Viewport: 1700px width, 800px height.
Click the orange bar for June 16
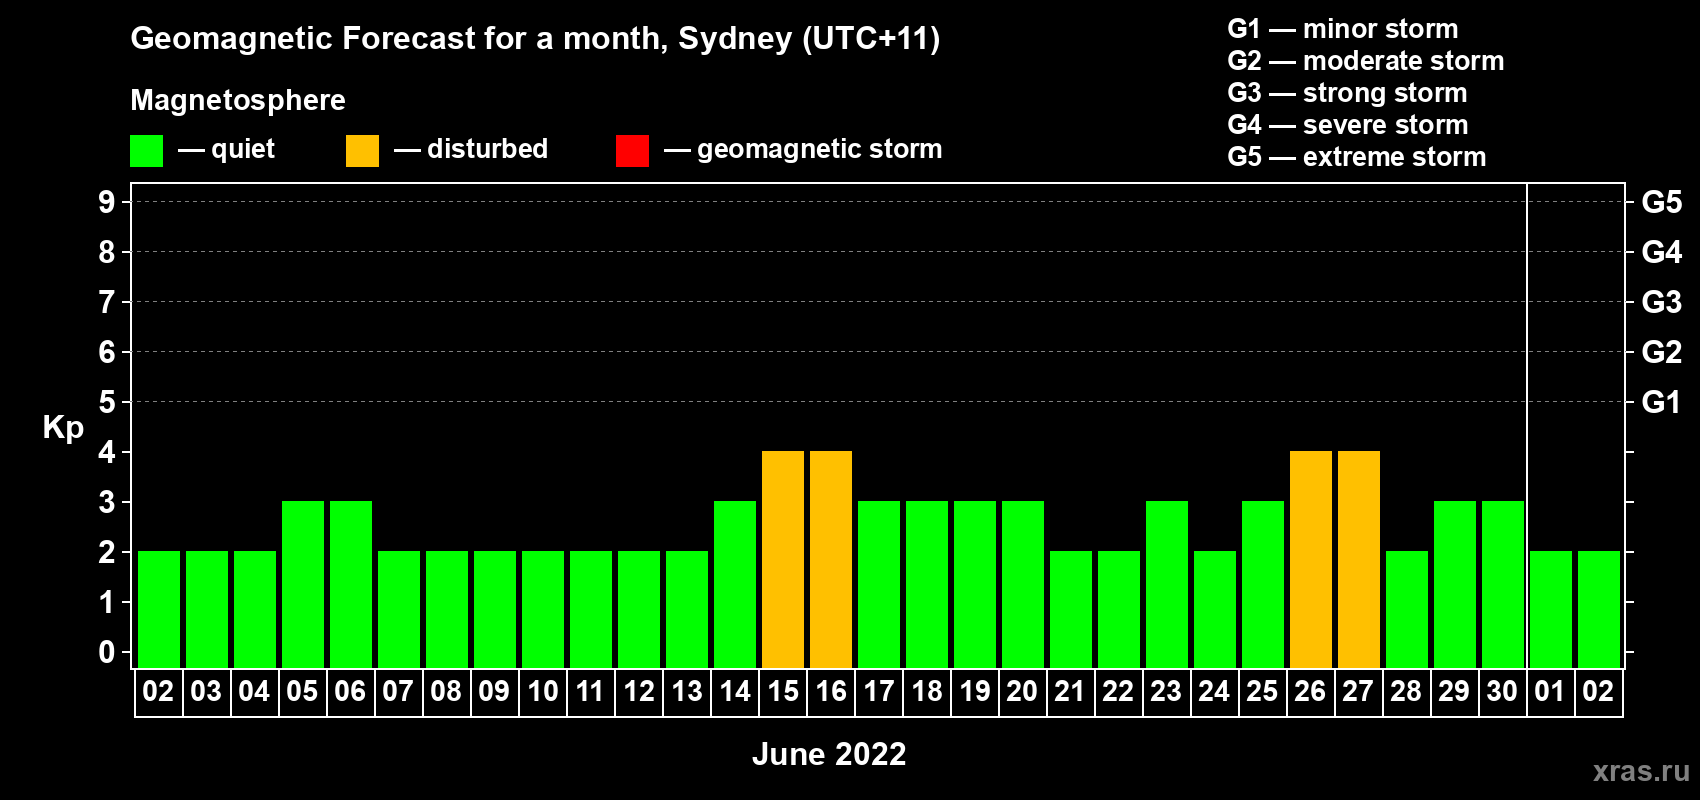pos(831,559)
